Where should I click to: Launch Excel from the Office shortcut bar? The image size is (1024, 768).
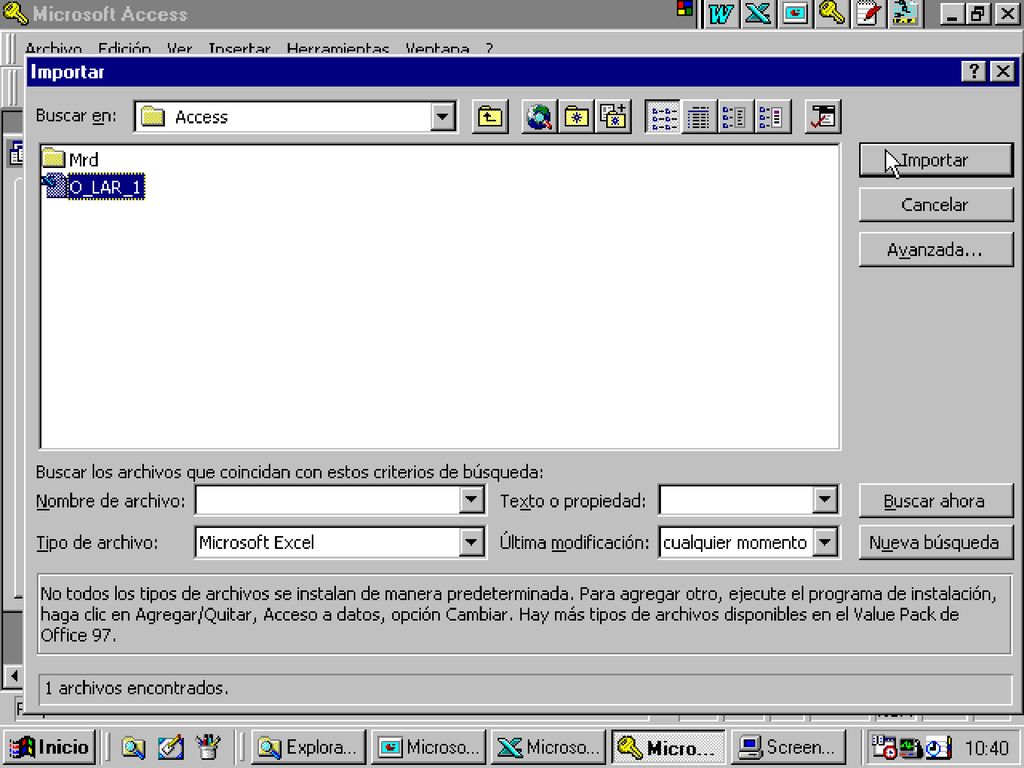point(758,14)
